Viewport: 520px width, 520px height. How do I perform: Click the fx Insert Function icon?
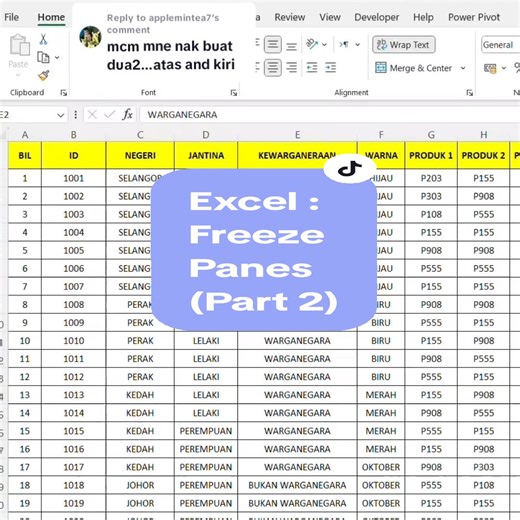pos(127,115)
